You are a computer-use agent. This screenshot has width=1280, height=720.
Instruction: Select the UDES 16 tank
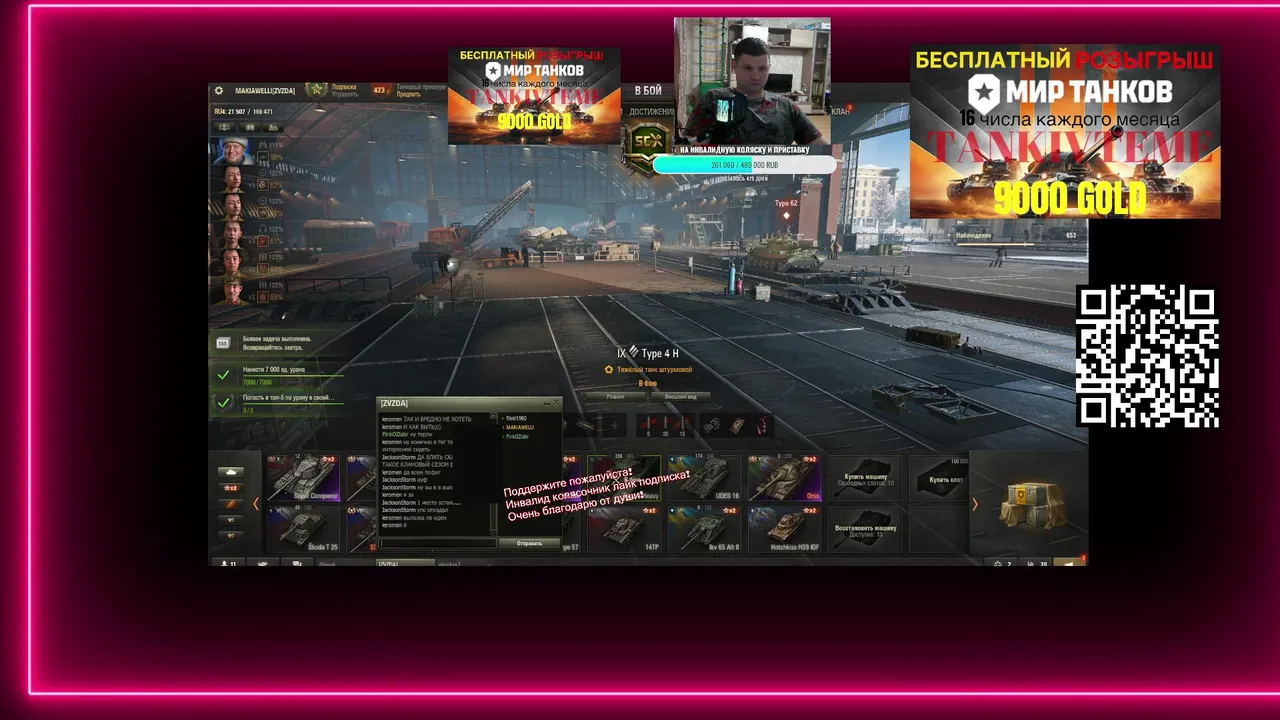704,478
